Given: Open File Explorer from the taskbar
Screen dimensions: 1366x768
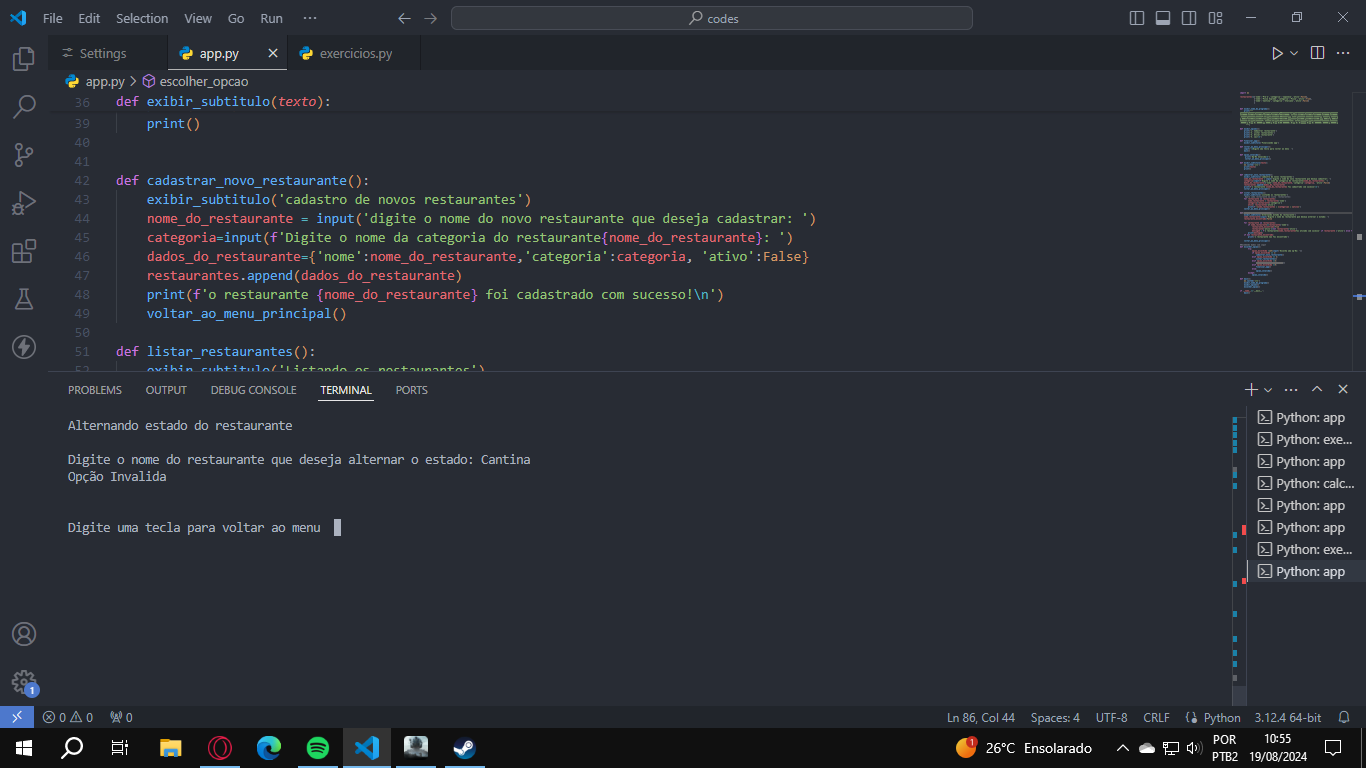Looking at the screenshot, I should tap(171, 748).
